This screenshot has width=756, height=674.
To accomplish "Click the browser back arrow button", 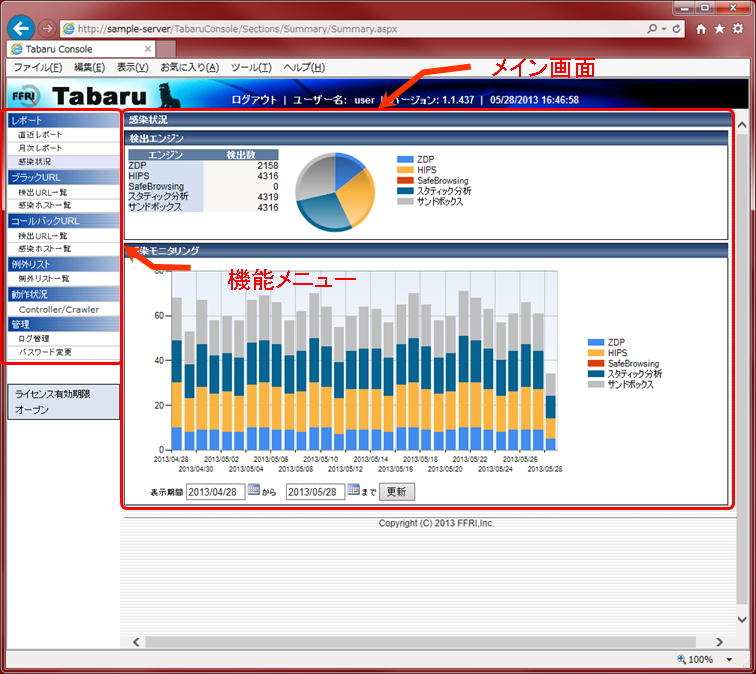I will (20, 29).
